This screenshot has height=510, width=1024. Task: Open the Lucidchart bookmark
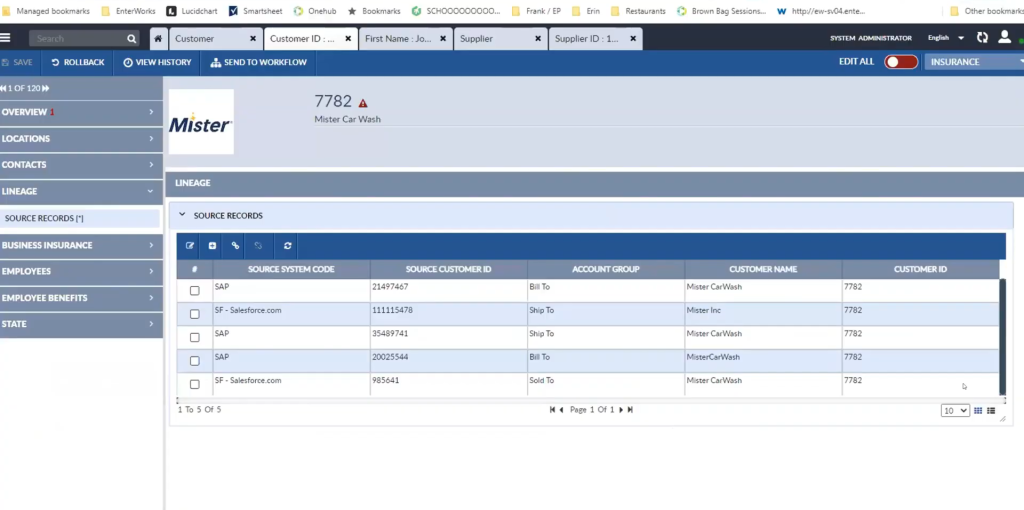[x=192, y=11]
